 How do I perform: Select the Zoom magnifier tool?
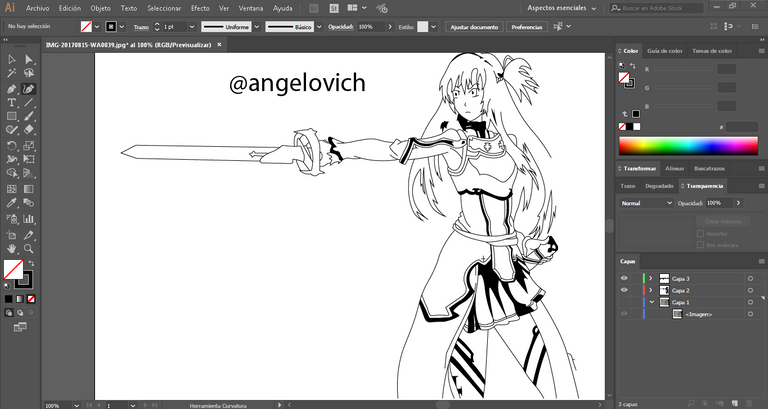(x=29, y=248)
